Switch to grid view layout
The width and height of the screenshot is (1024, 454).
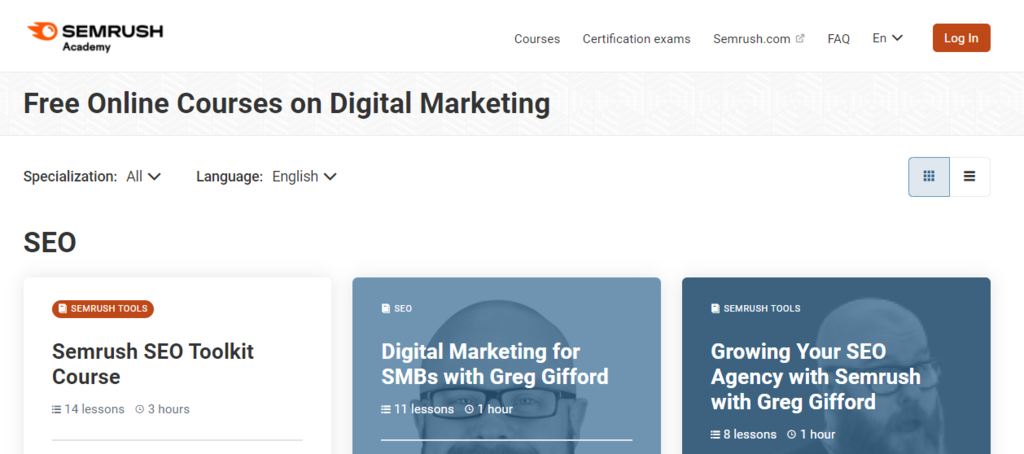(x=929, y=177)
